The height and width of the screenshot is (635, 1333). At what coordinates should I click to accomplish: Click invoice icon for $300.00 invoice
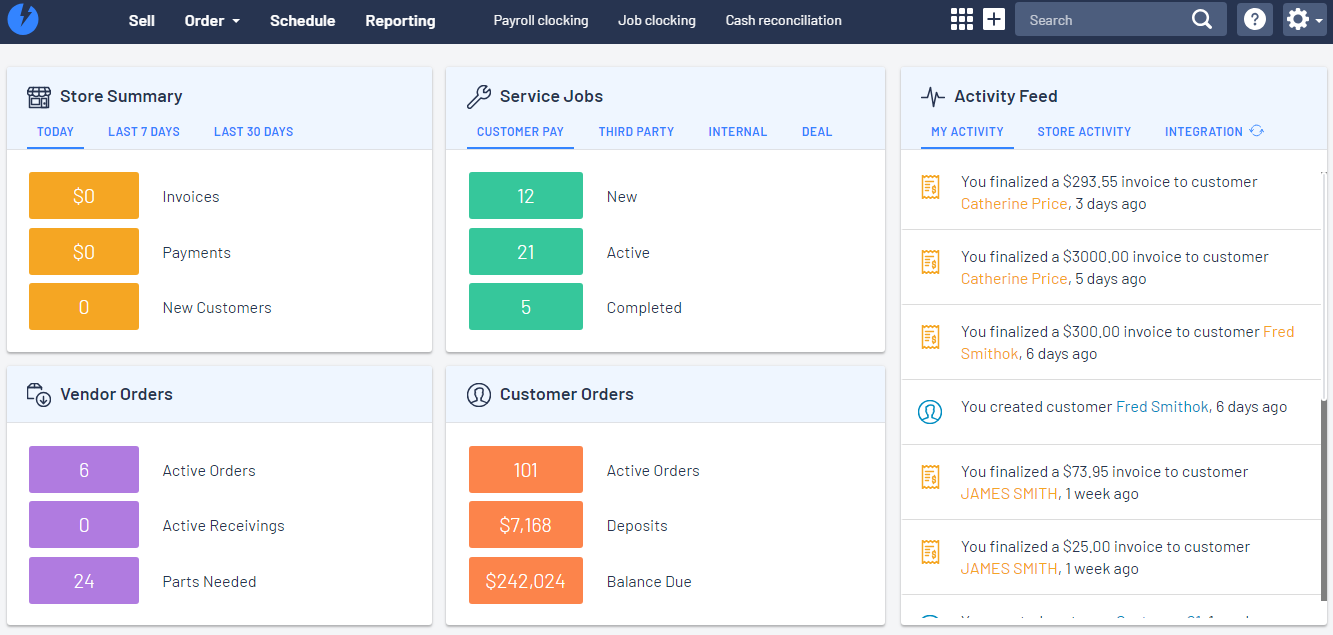point(930,337)
